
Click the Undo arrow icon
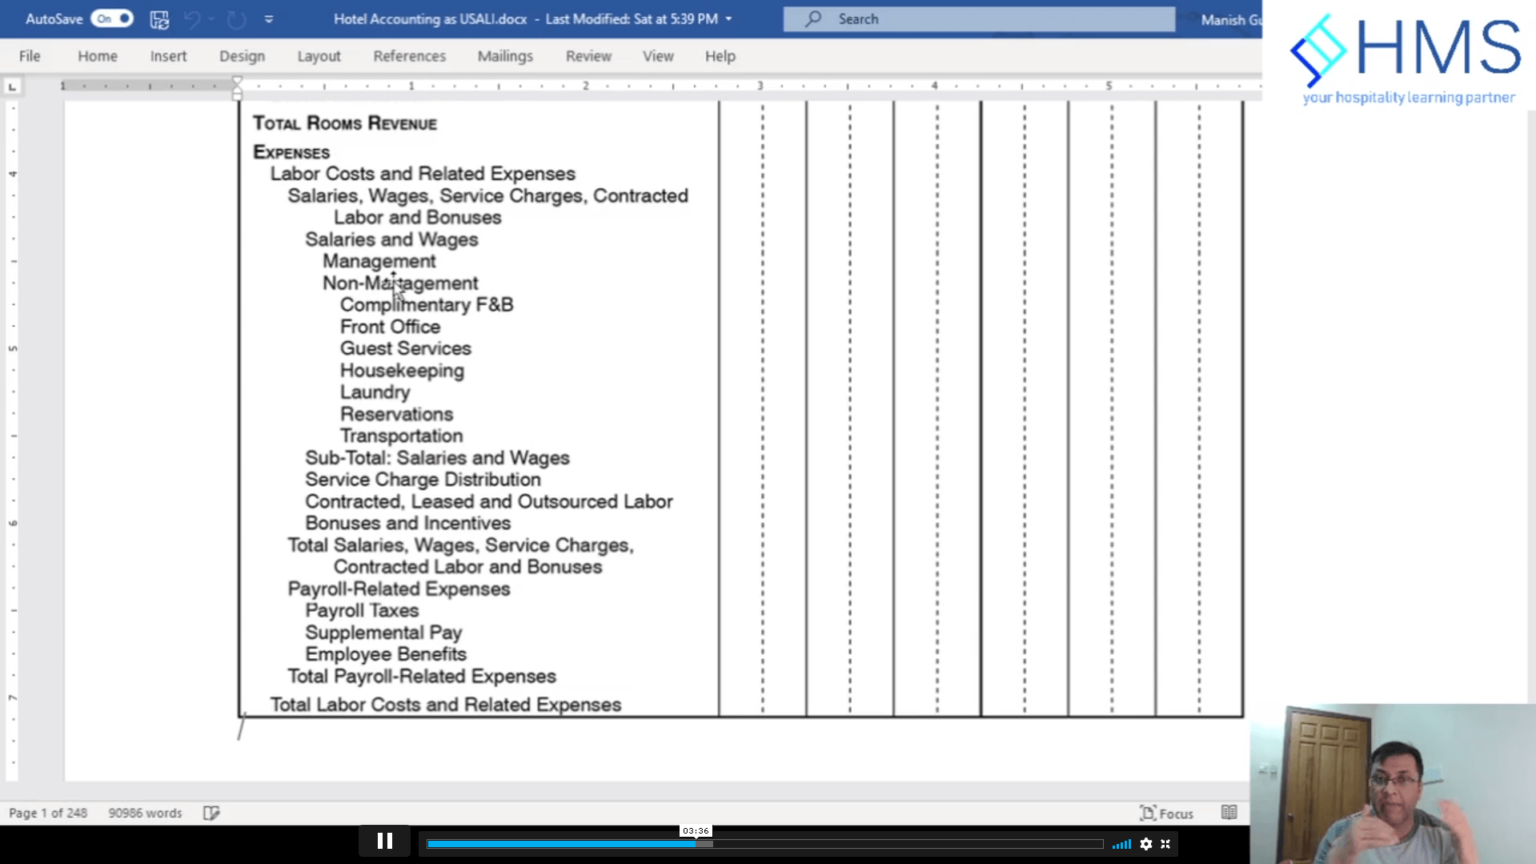tap(192, 19)
